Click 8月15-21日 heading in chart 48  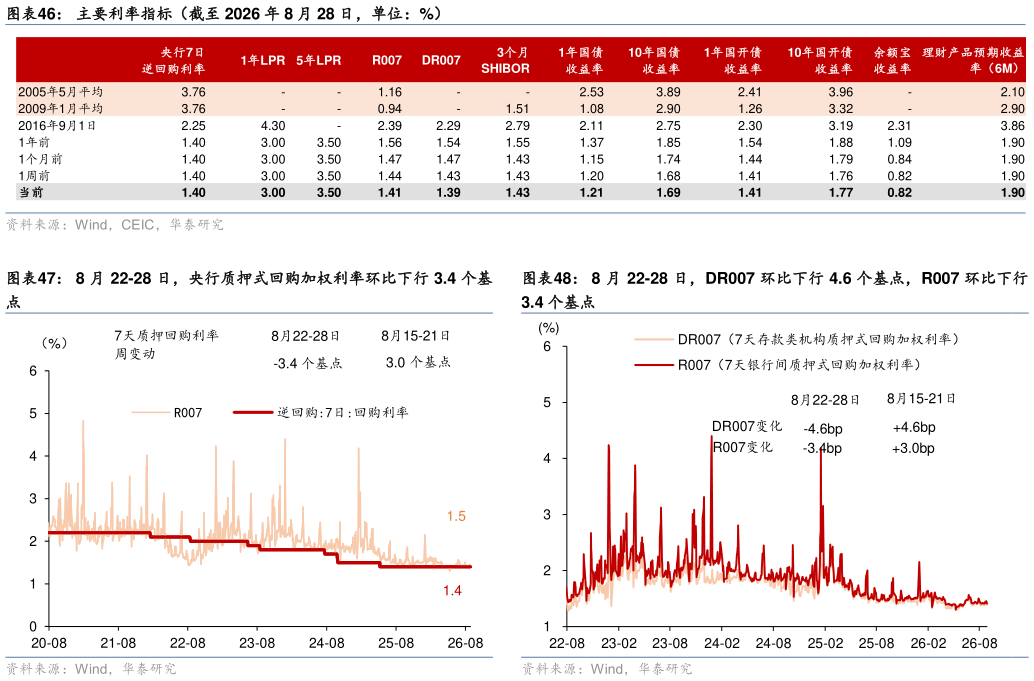921,399
